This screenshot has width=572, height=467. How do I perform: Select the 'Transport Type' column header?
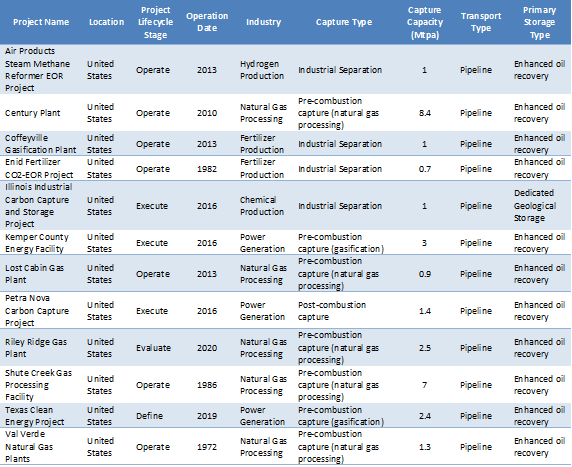pos(481,22)
